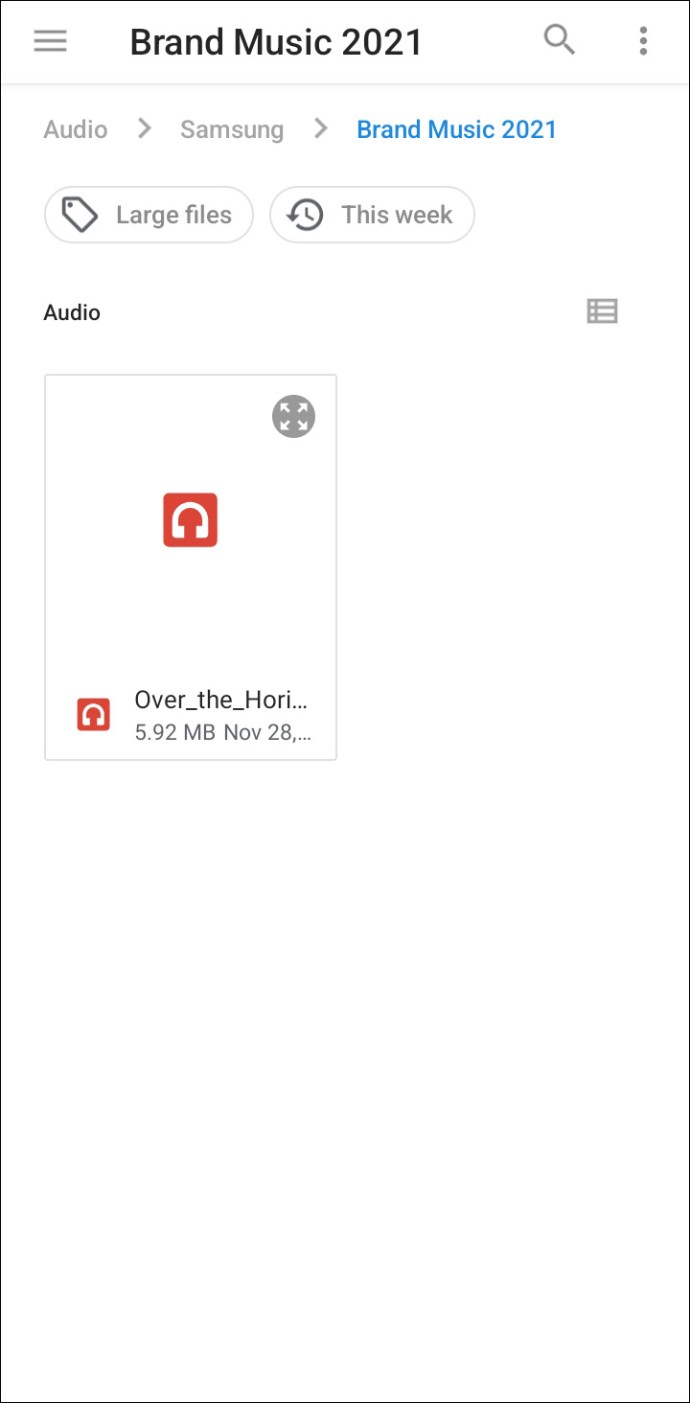
Task: Switch to list view layout
Action: click(602, 312)
